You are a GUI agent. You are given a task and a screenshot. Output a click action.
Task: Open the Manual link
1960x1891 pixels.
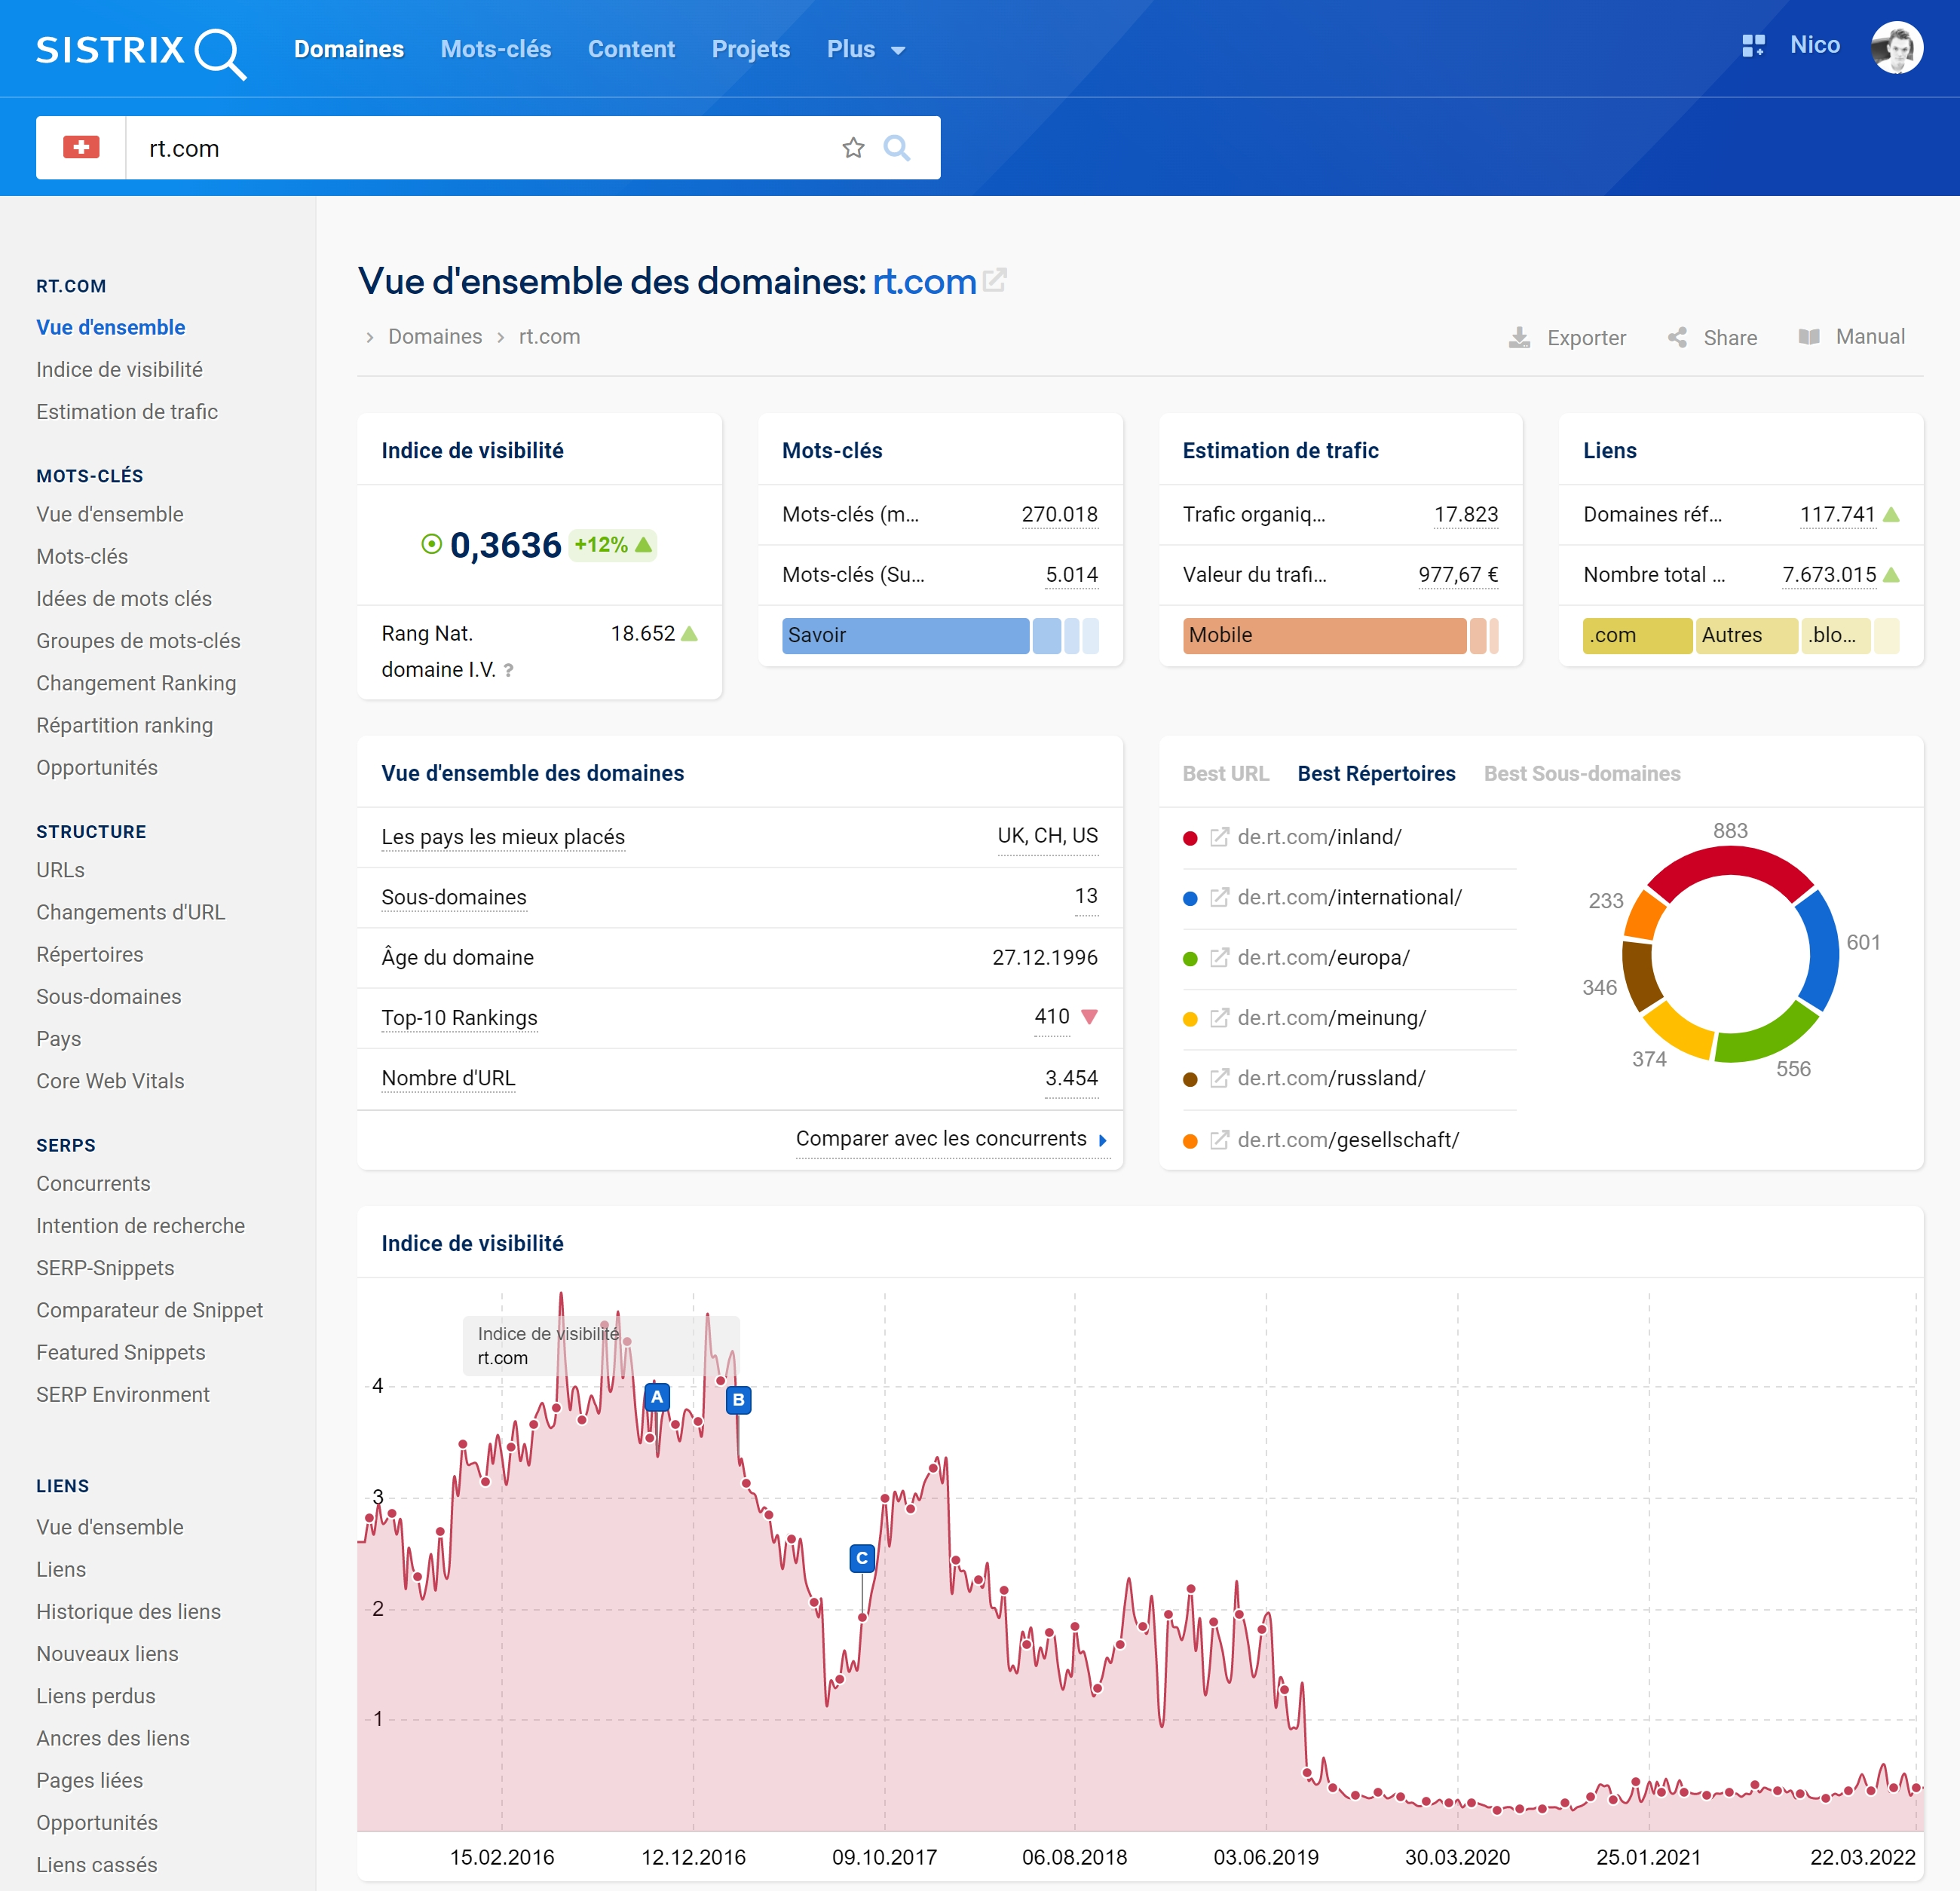tap(1852, 337)
